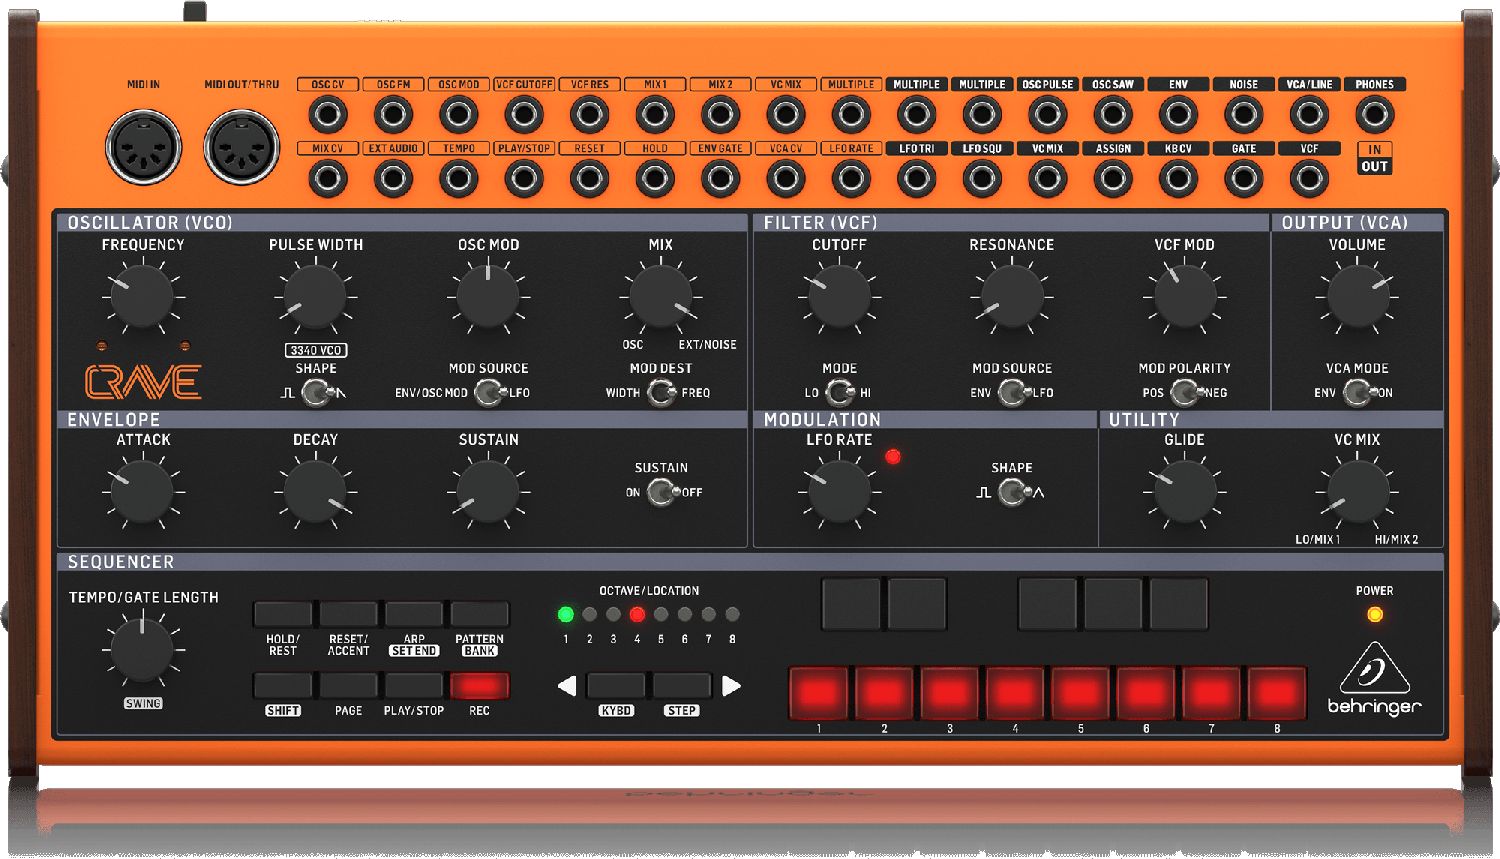Click the left octave arrow

point(567,686)
